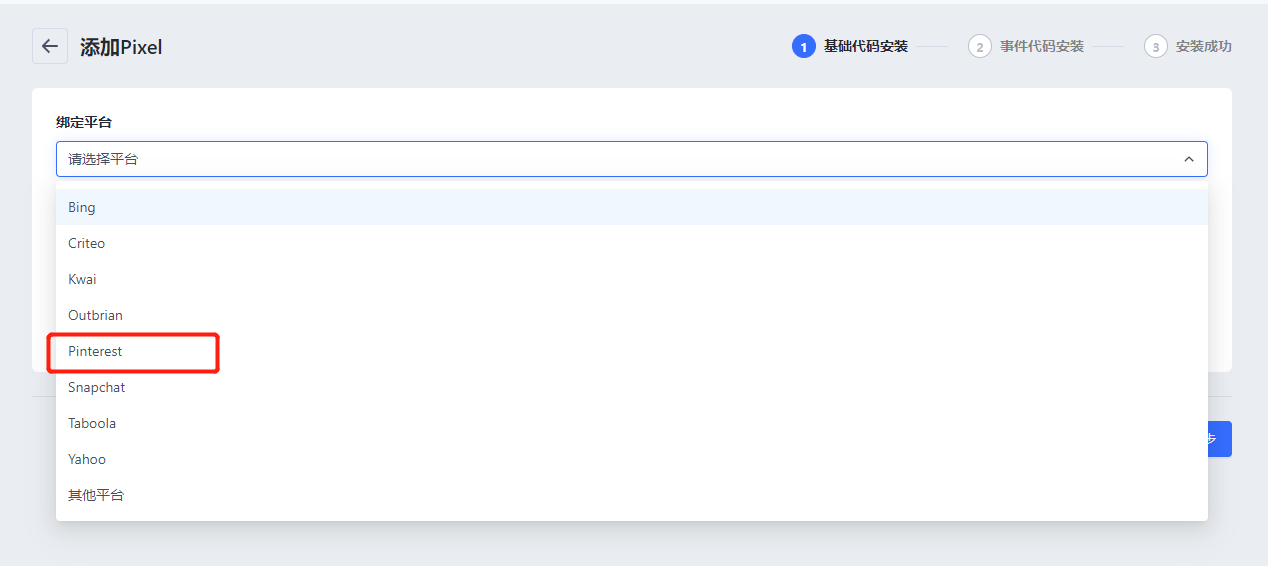Click step 3 circle indicator

coord(1155,46)
